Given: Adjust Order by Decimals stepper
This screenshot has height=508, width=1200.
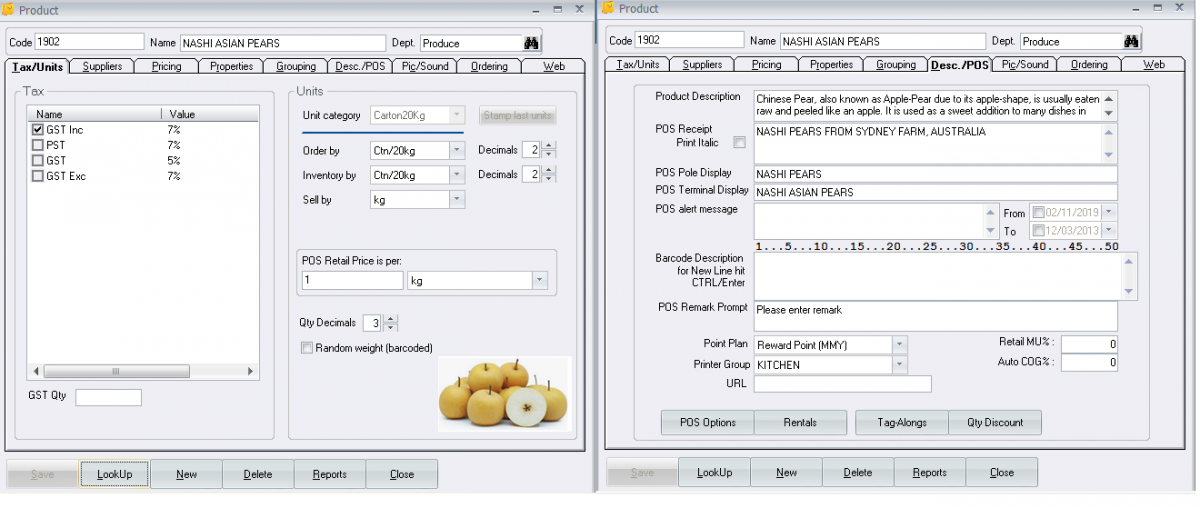Looking at the screenshot, I should (549, 150).
